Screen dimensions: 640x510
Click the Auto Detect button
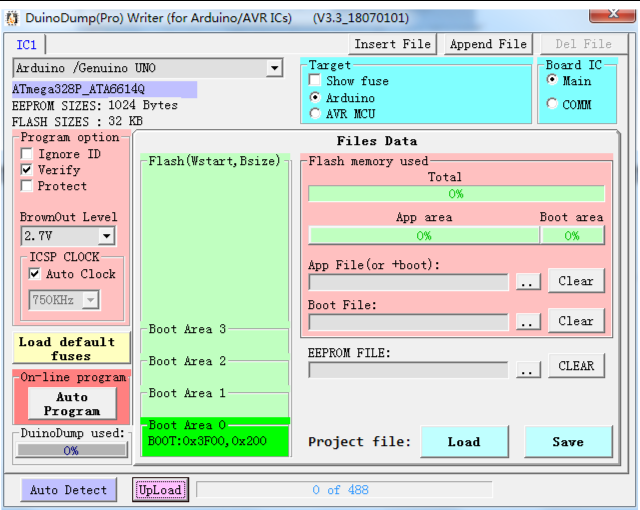69,490
